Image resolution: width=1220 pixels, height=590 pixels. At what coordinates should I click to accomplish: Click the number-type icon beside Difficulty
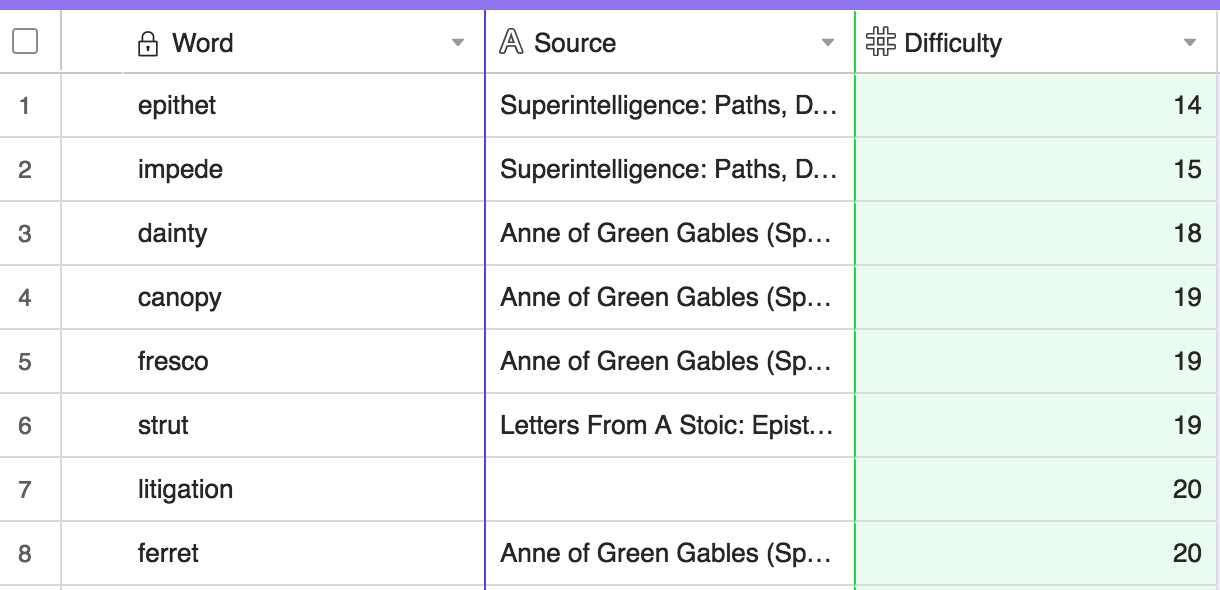coord(880,42)
